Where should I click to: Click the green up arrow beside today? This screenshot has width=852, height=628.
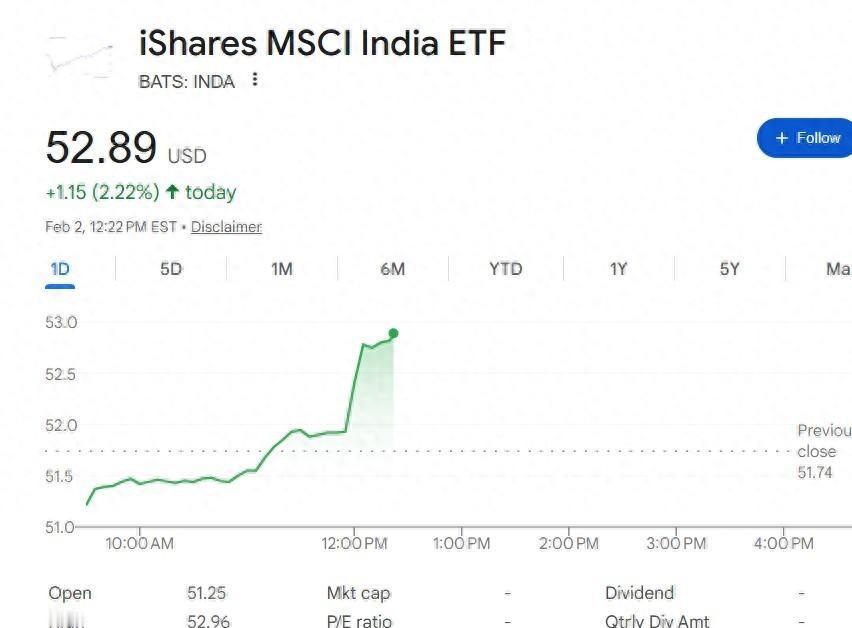172,192
